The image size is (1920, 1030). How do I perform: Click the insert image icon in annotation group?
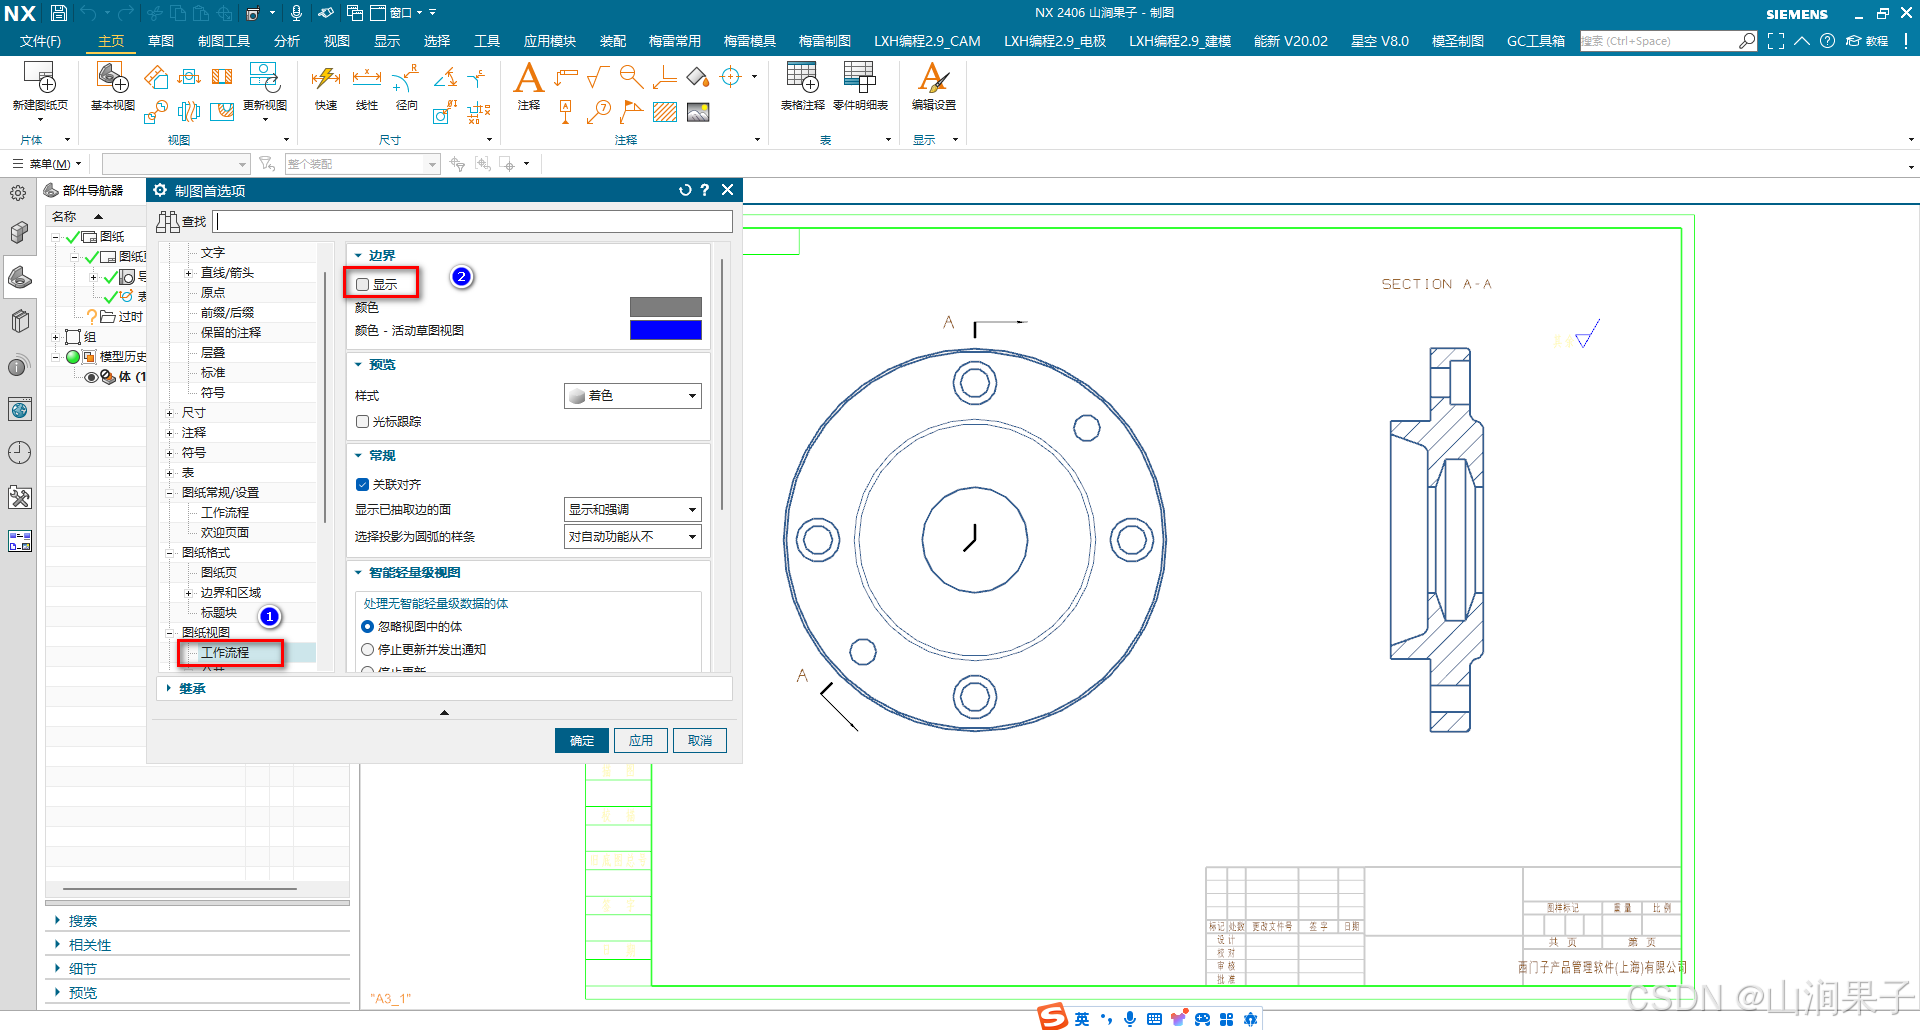[x=698, y=112]
